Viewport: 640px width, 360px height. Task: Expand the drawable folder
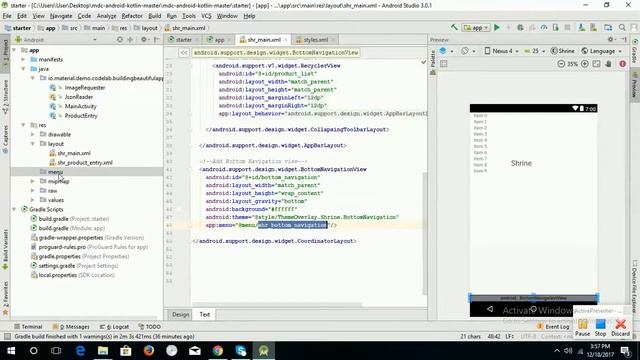[x=33, y=134]
